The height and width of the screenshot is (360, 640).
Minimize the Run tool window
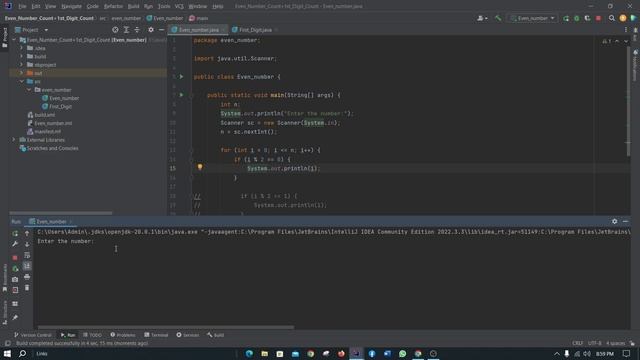tap(625, 221)
